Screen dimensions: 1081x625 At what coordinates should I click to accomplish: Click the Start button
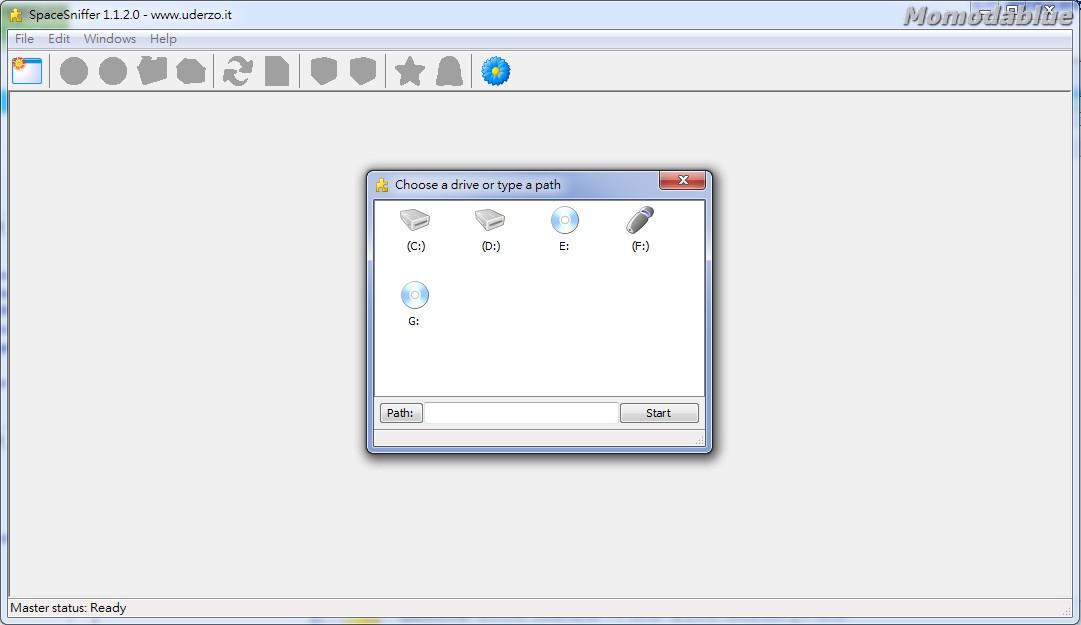[x=658, y=413]
